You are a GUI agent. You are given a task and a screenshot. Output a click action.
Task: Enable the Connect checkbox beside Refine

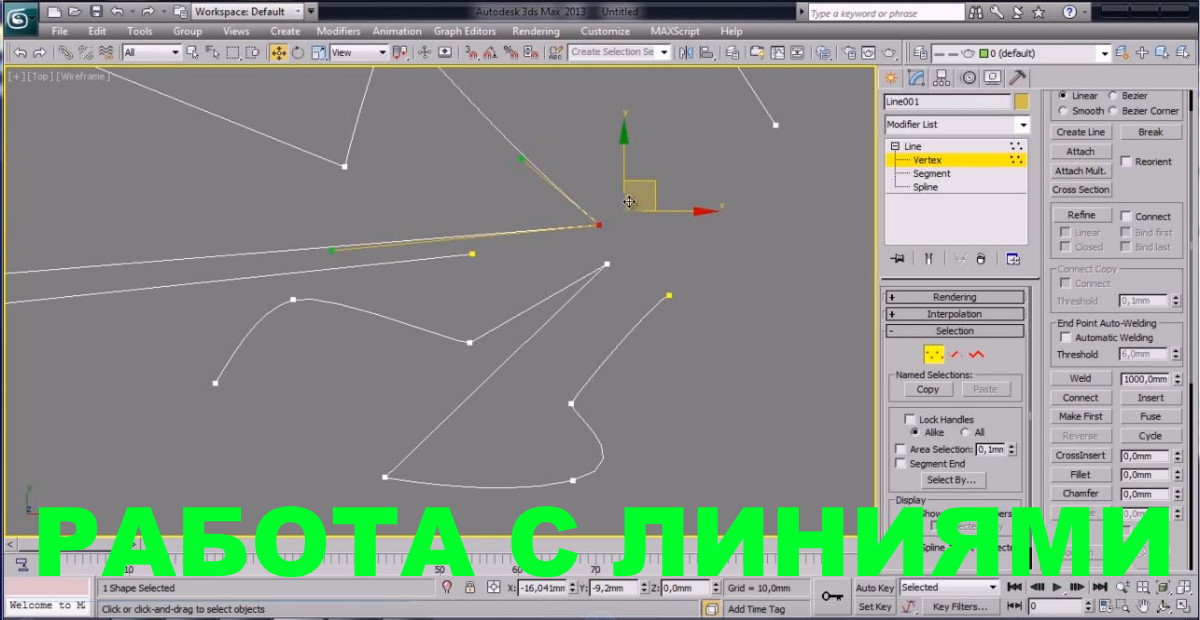1126,216
